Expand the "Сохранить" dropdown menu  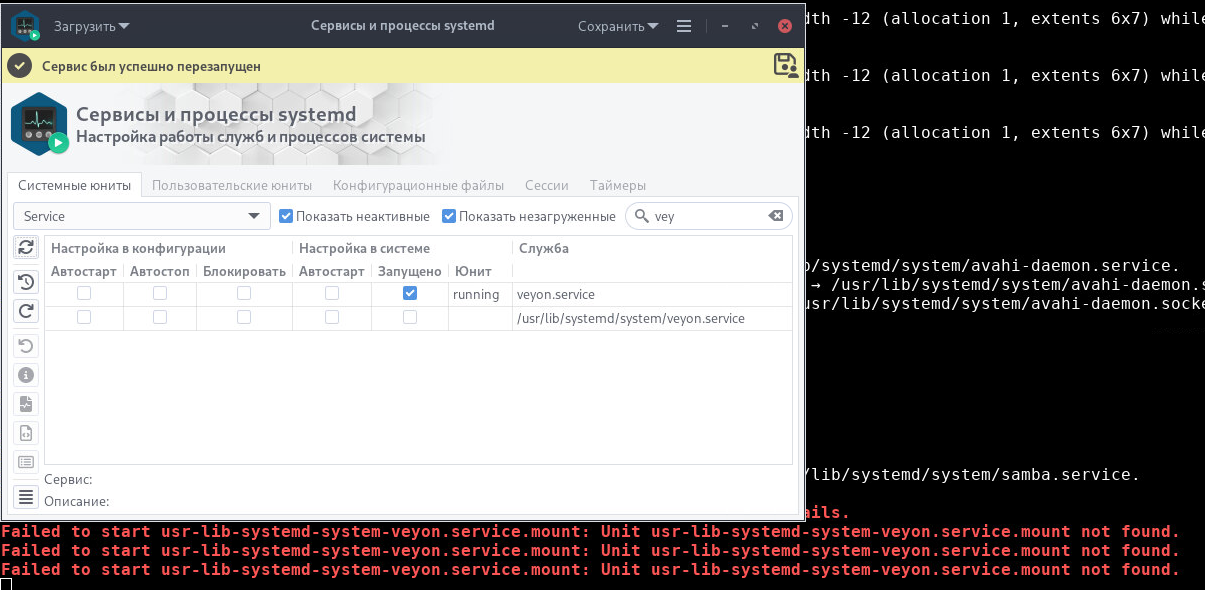tap(618, 26)
